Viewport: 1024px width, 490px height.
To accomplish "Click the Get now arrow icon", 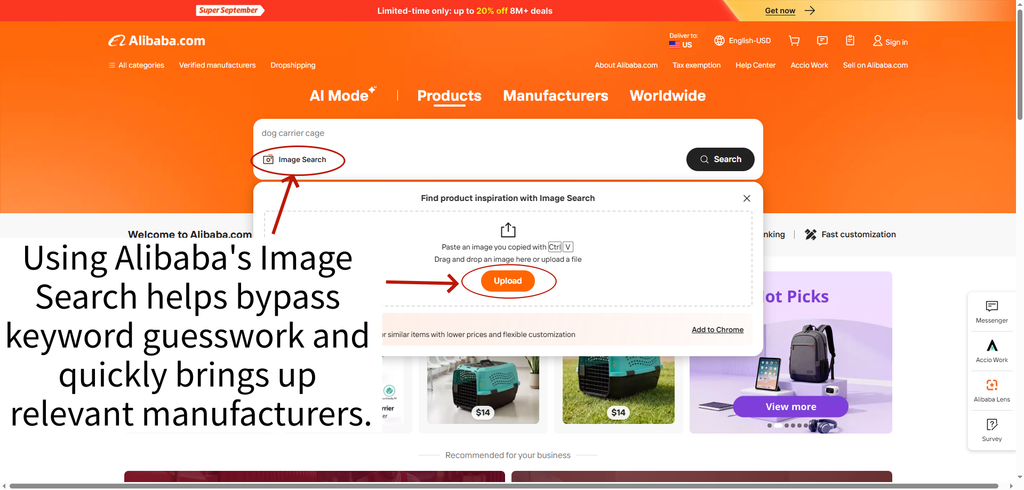I will [x=810, y=10].
